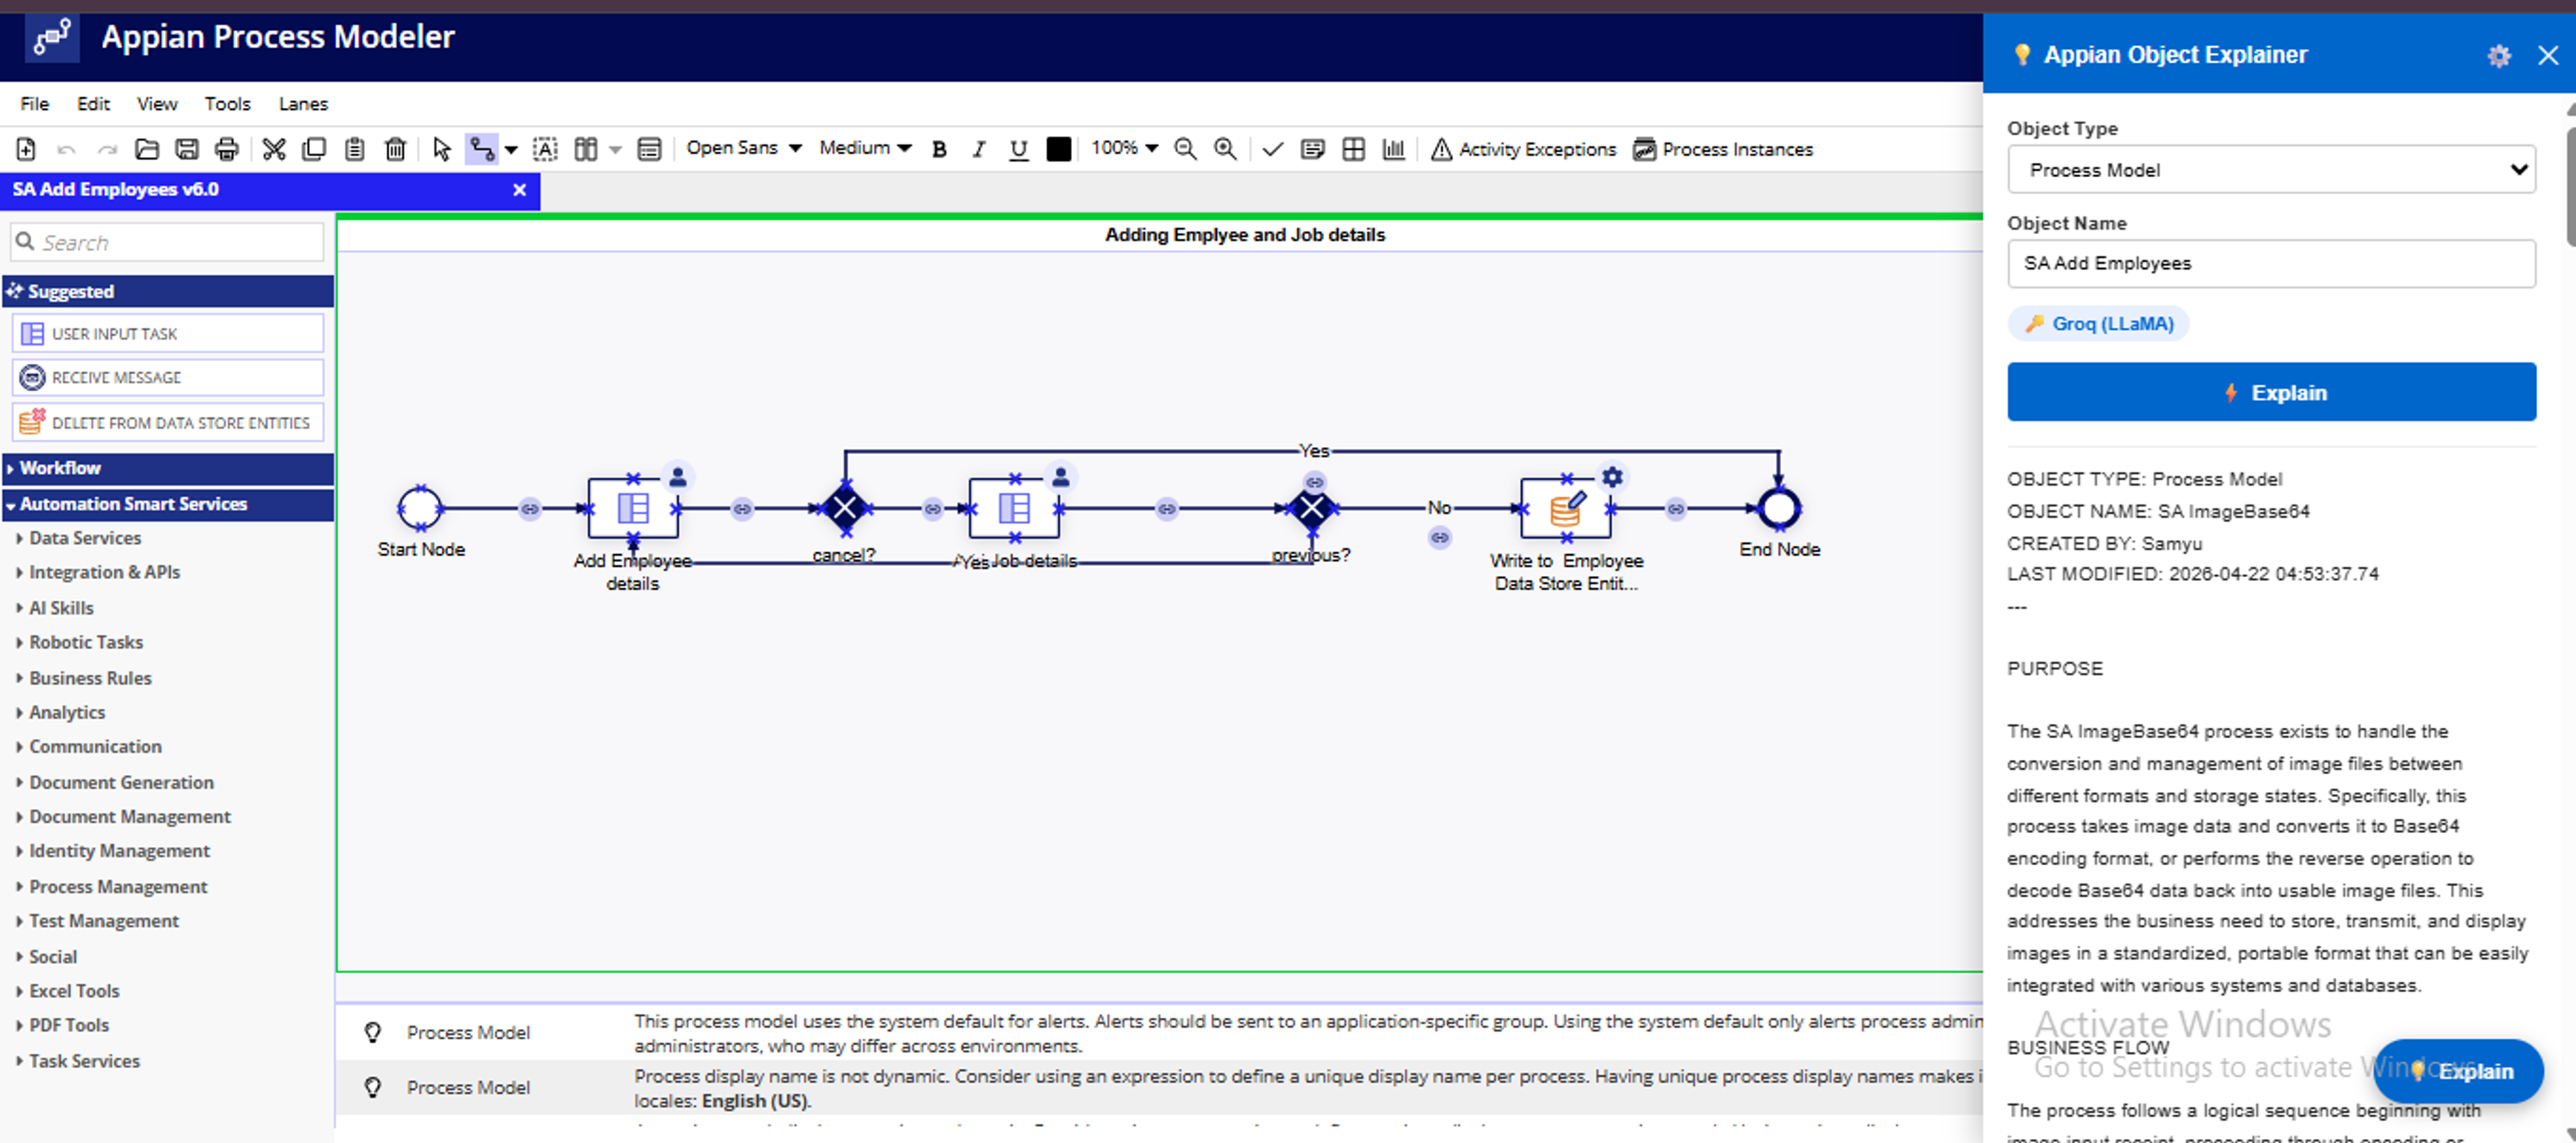Select Delete From Data Store Entities node
Image resolution: width=2576 pixels, height=1143 pixels.
(x=168, y=422)
